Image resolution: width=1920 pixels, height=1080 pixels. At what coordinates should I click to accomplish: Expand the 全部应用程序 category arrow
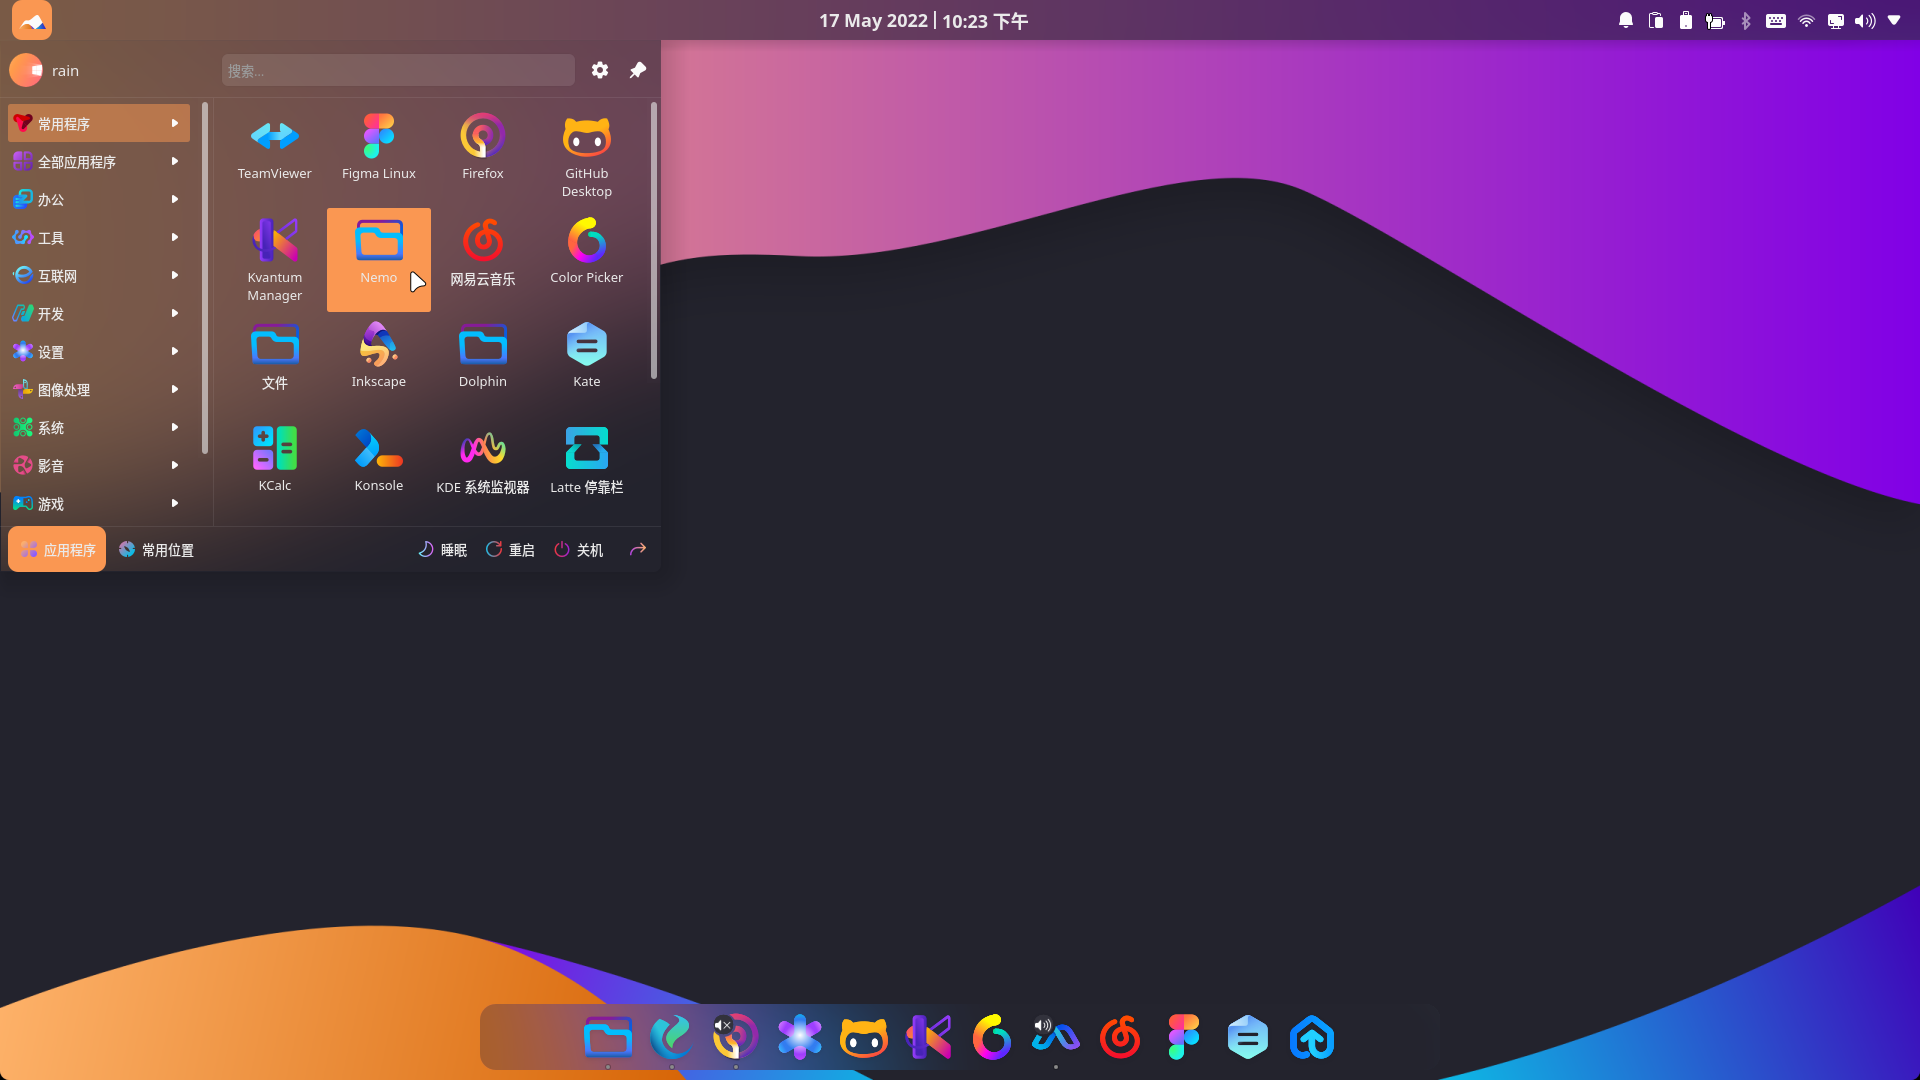pyautogui.click(x=175, y=161)
